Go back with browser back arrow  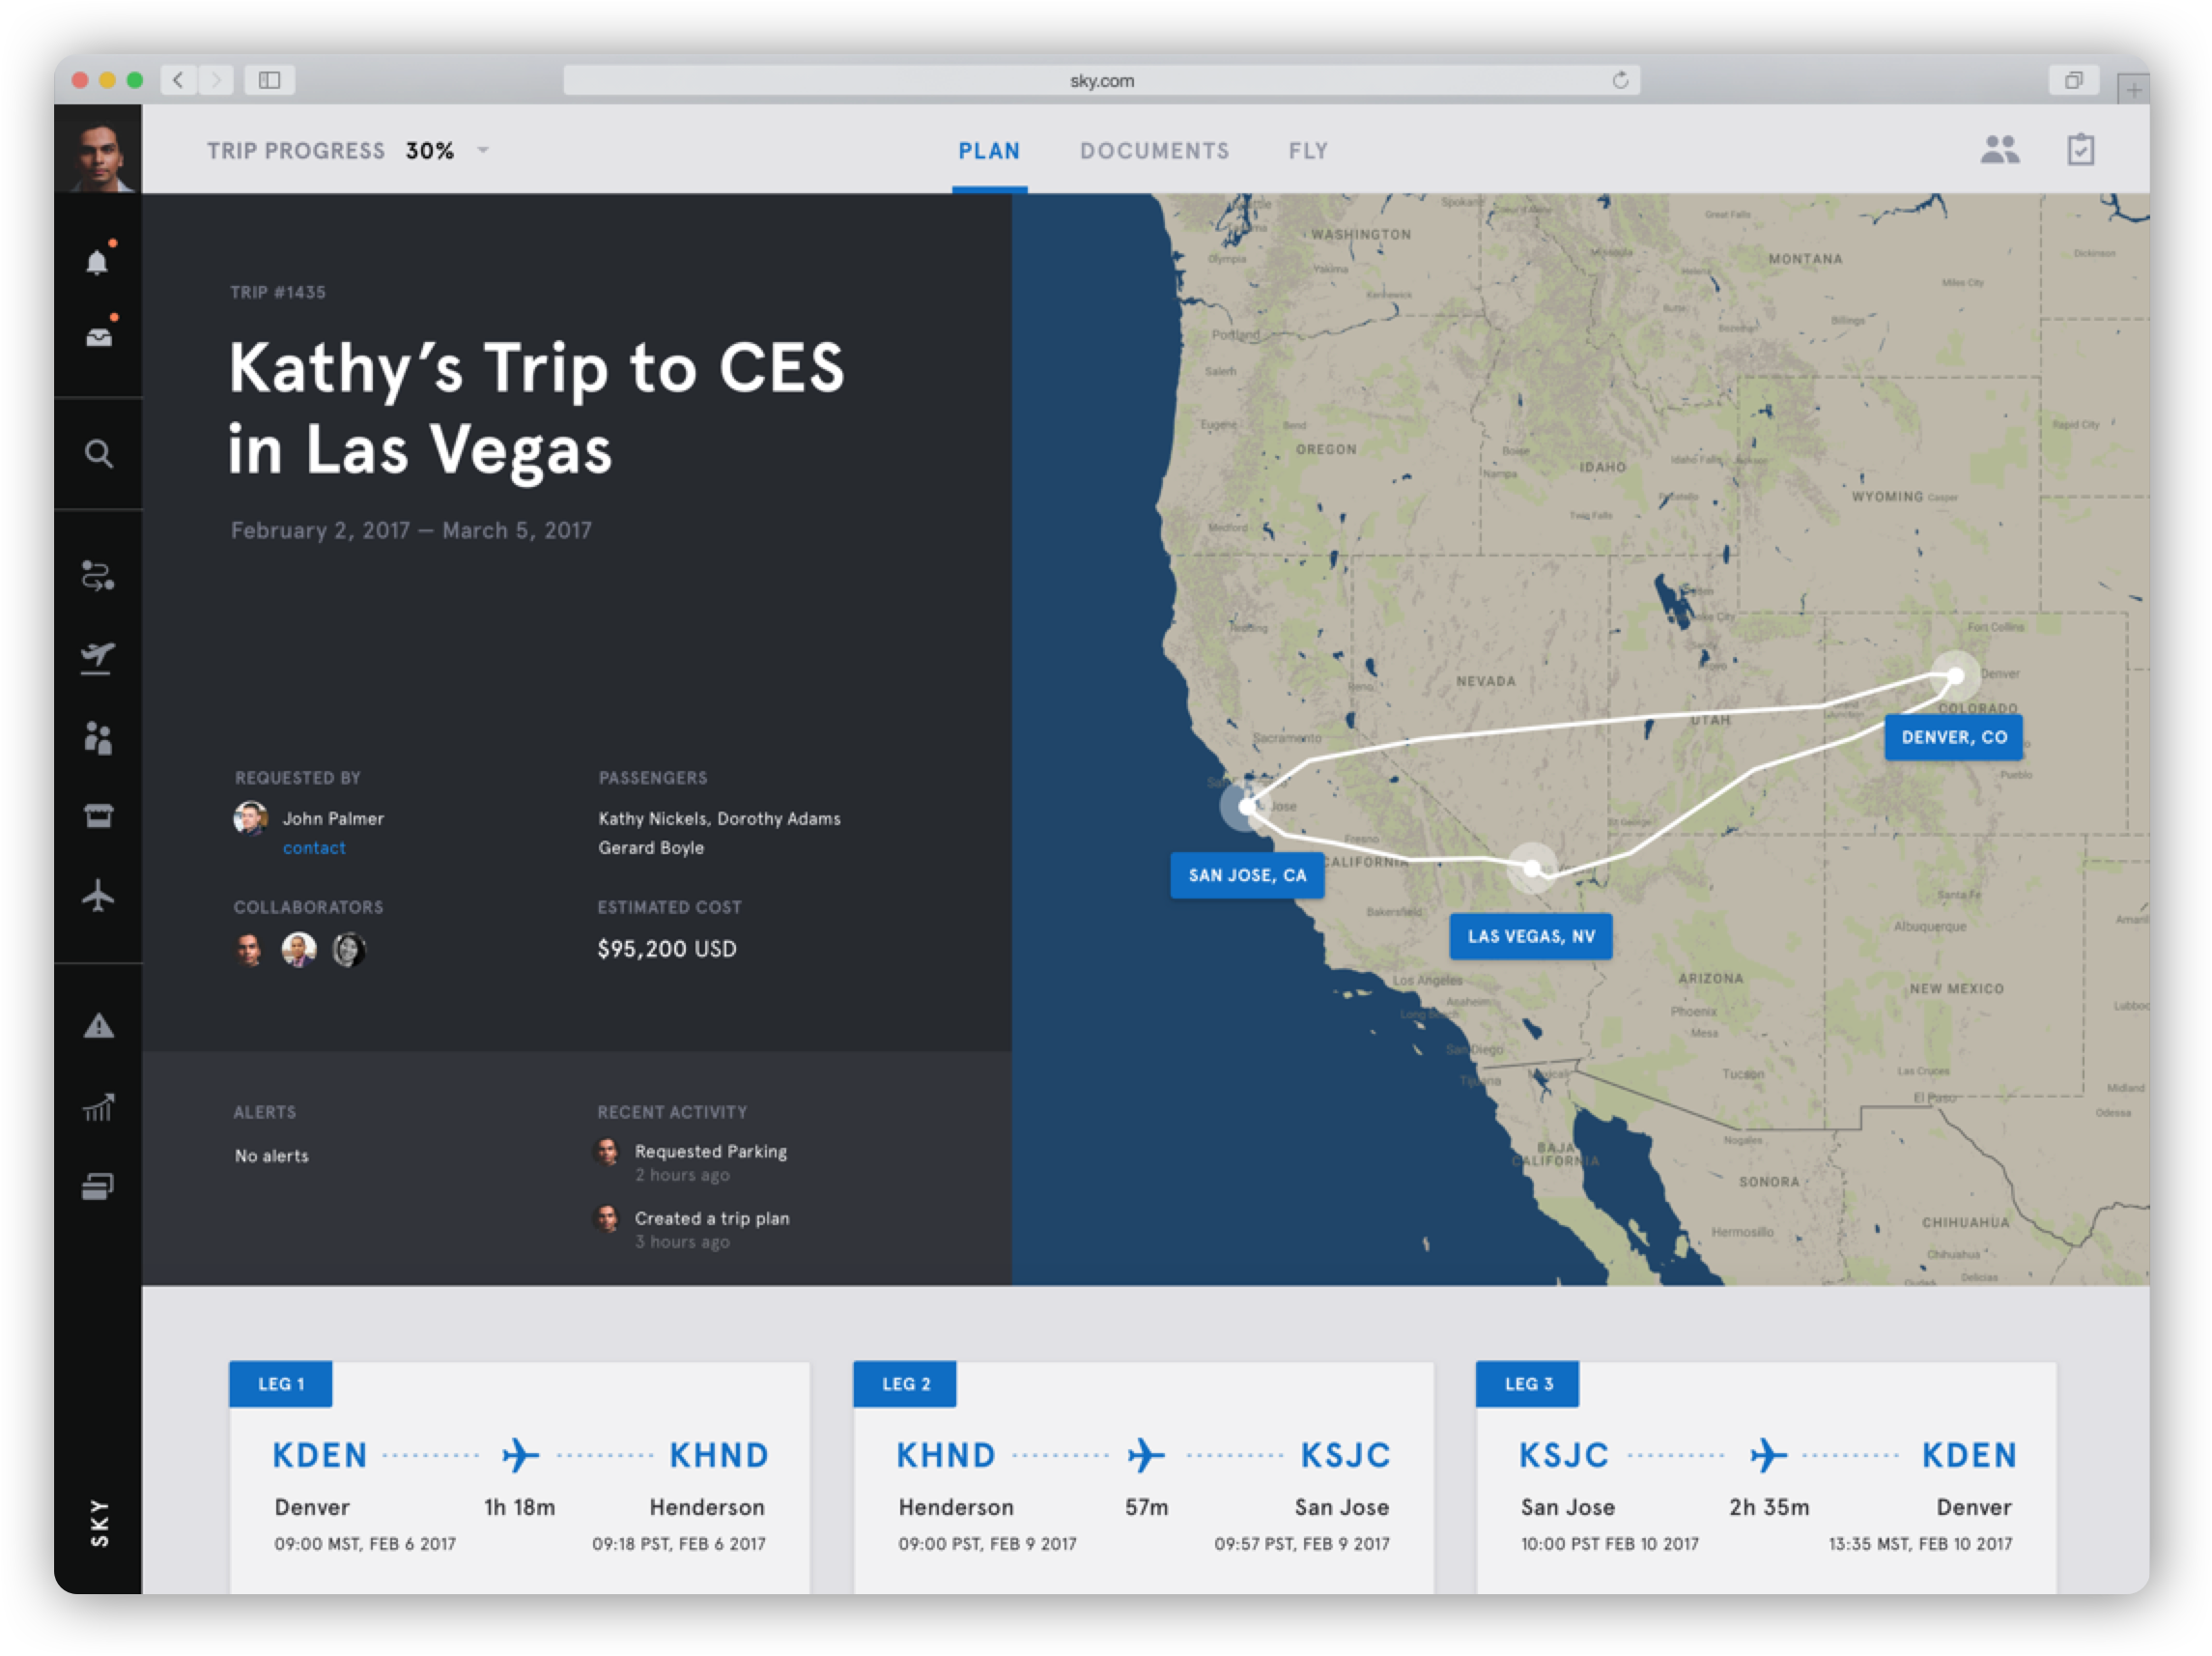point(179,80)
